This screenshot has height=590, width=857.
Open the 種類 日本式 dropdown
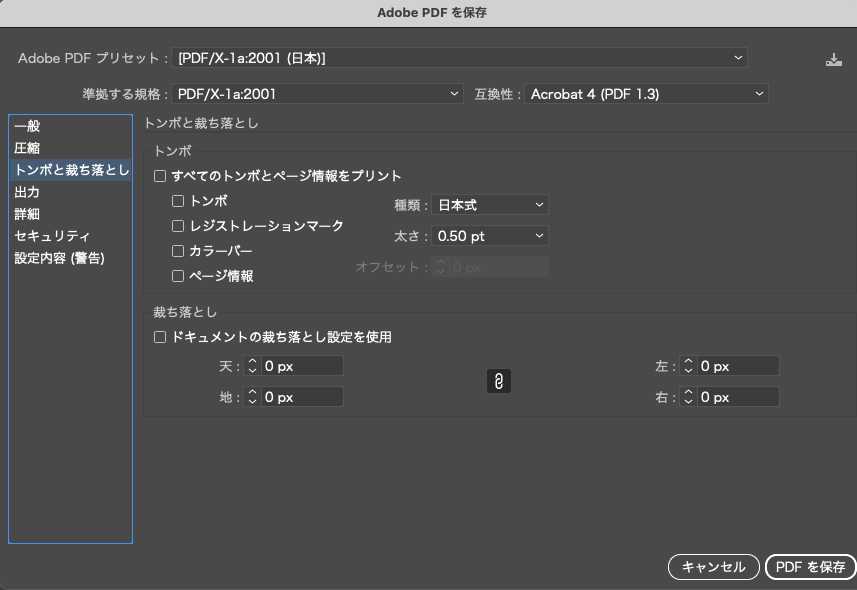coord(490,205)
